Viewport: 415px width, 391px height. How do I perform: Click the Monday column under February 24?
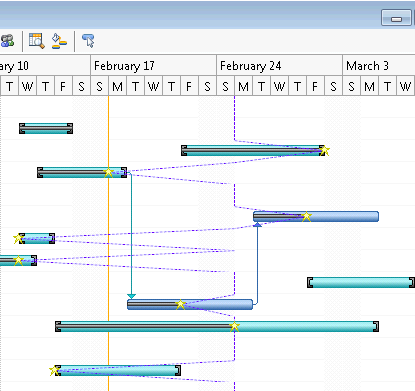pyautogui.click(x=243, y=87)
